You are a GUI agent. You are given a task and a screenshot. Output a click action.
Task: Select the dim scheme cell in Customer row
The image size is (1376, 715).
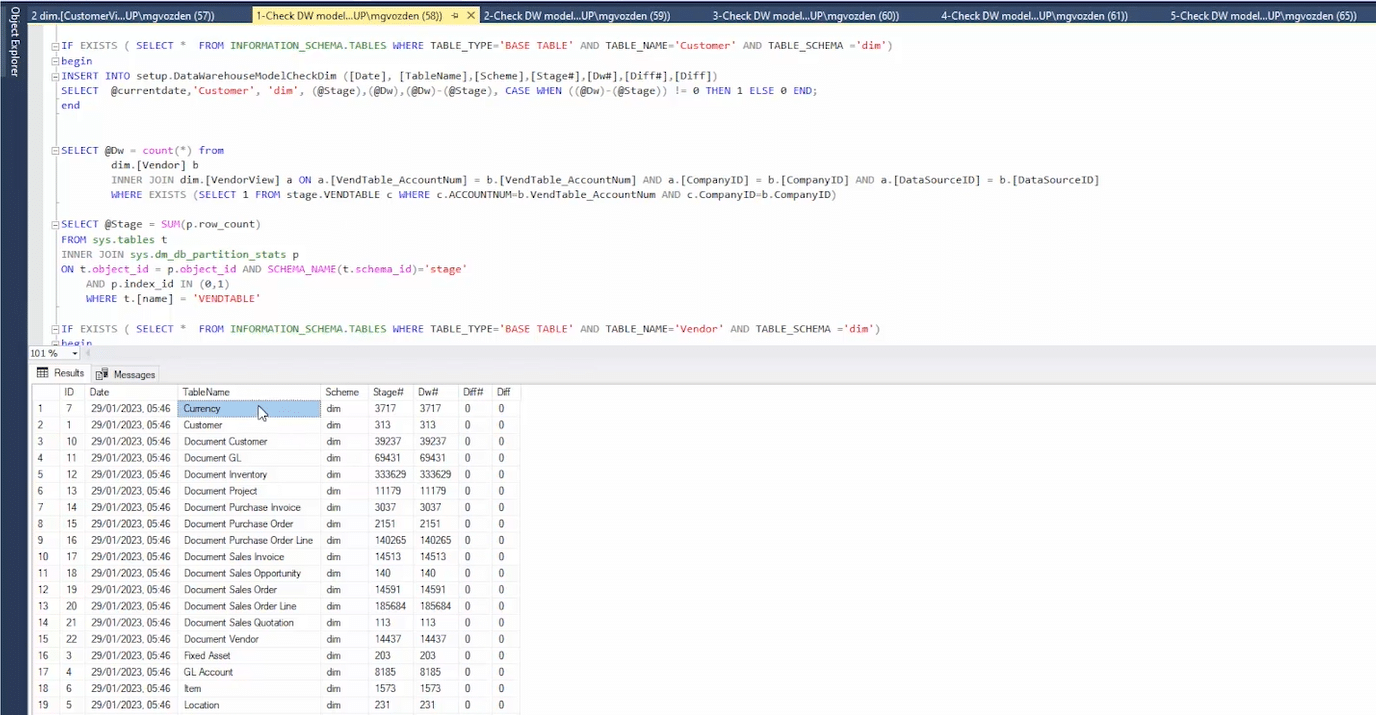coord(345,425)
